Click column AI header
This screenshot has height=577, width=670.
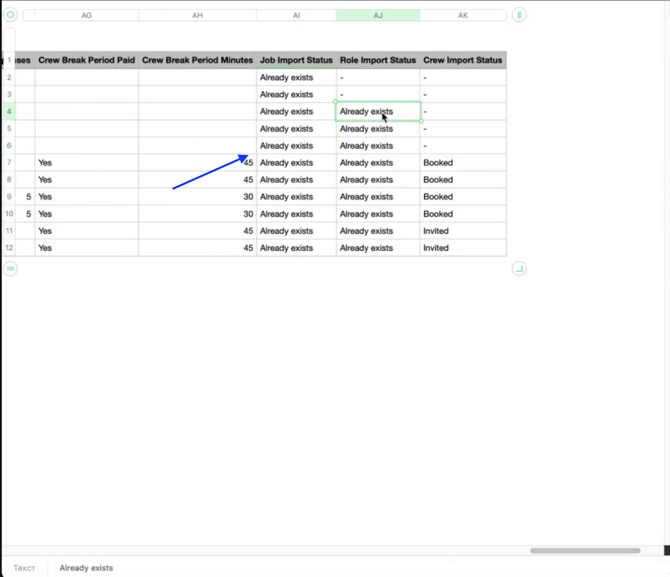[x=296, y=16]
